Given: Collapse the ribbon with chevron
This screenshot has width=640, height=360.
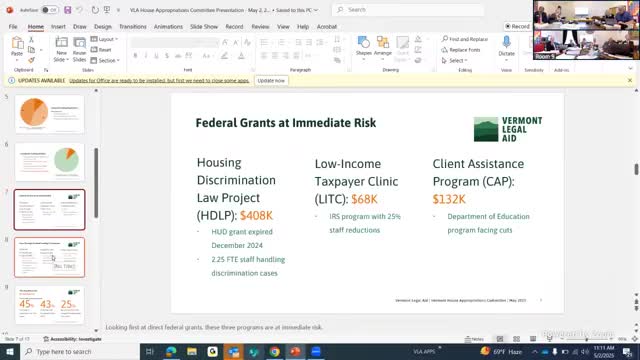Looking at the screenshot, I should 630,69.
